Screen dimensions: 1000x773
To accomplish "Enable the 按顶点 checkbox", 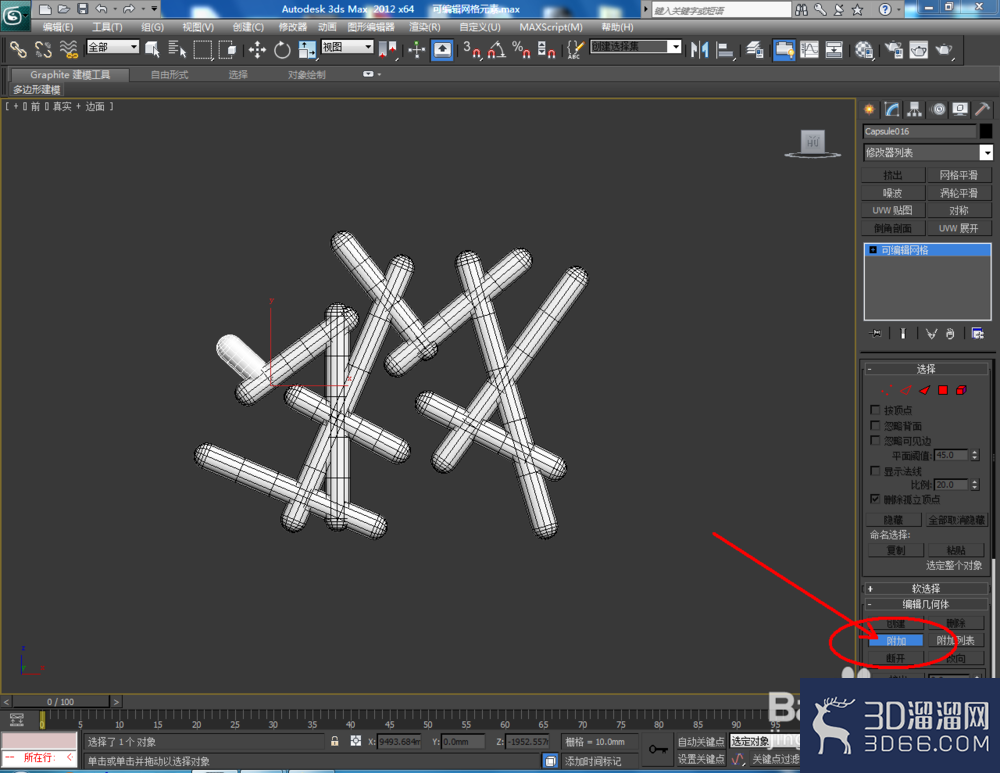I will pos(875,409).
